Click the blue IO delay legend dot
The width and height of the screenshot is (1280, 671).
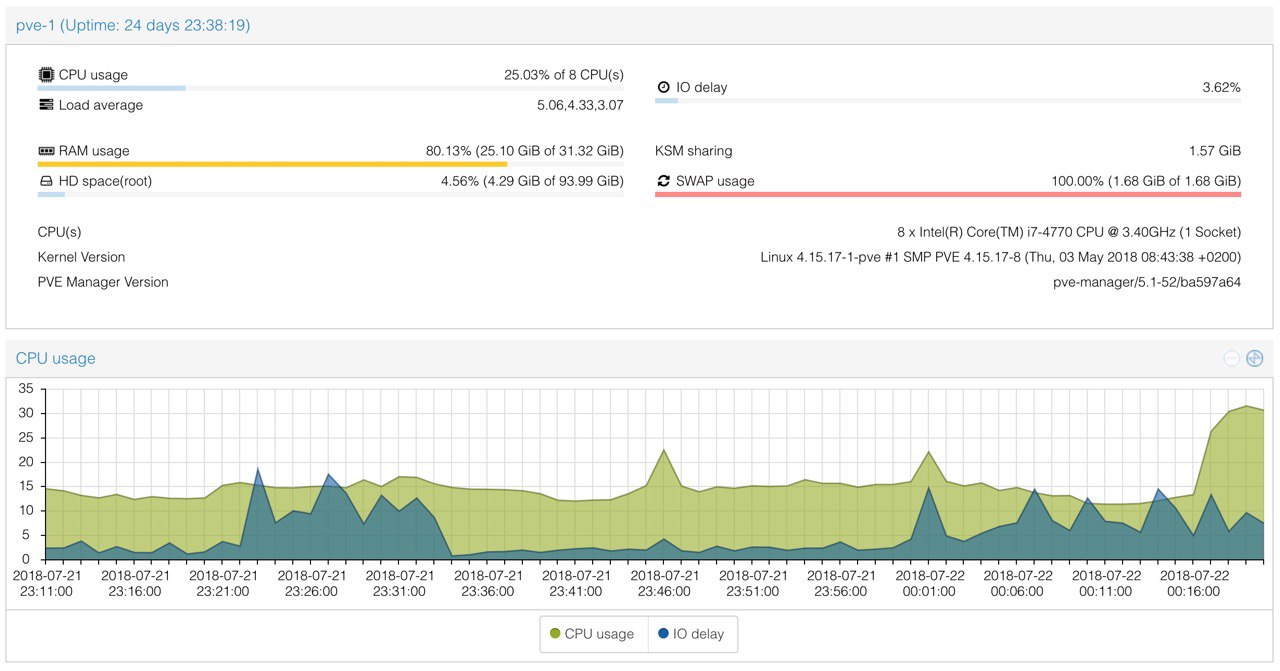click(x=664, y=634)
